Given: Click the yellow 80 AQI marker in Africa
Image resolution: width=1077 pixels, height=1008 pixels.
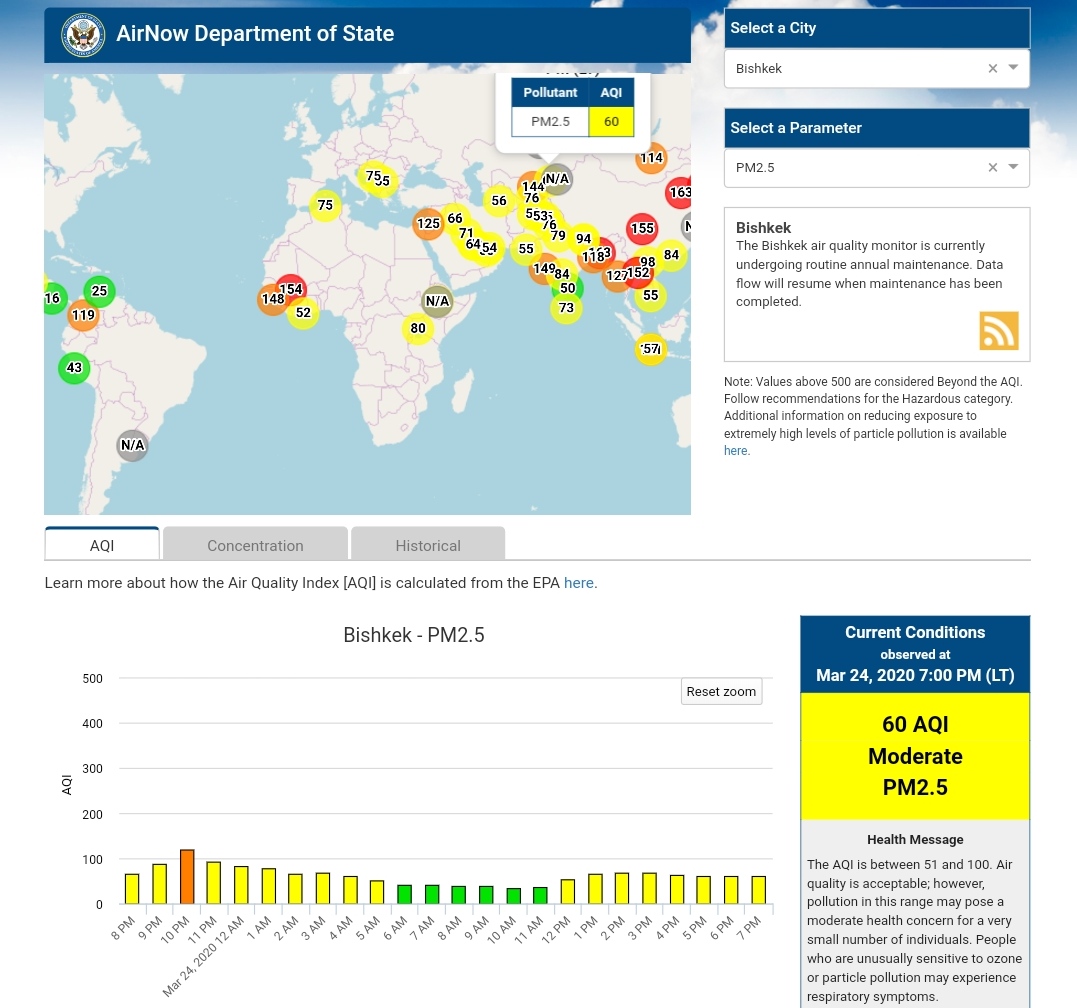Looking at the screenshot, I should point(417,328).
